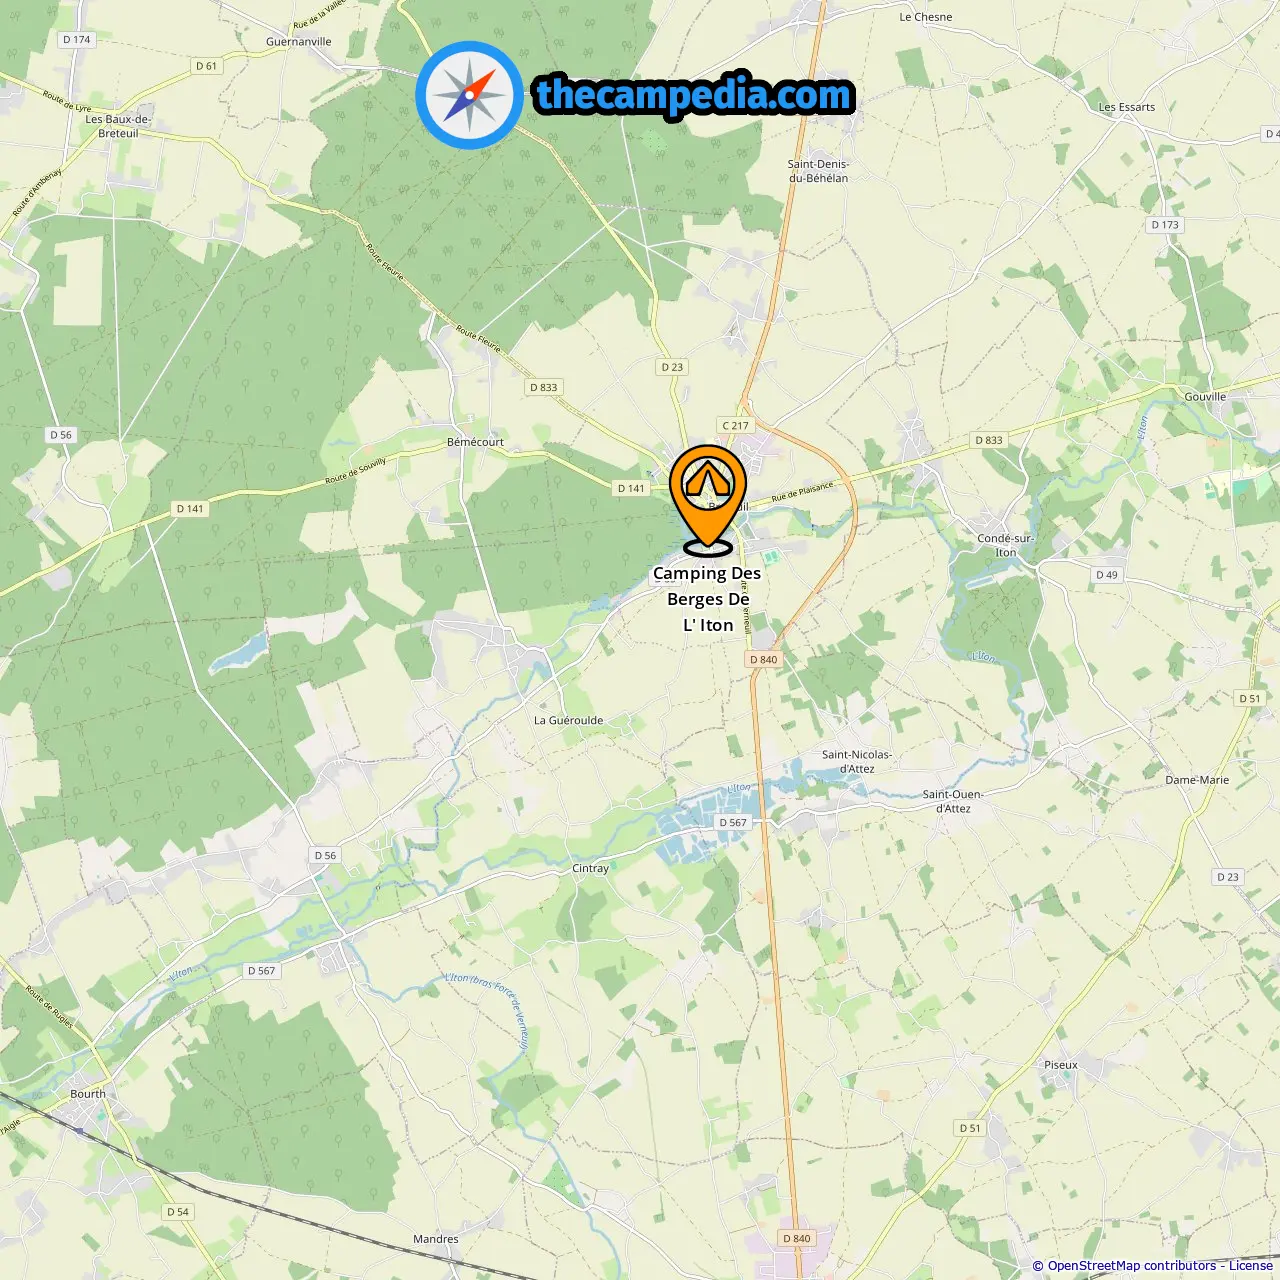
Task: Click the D 141 road shield near Bémécourt
Action: pyautogui.click(x=631, y=488)
